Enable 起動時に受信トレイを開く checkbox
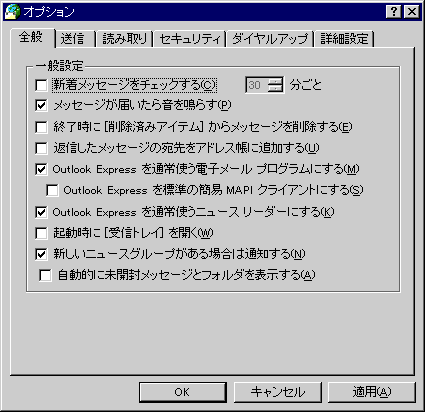The image size is (425, 412). coord(41,233)
